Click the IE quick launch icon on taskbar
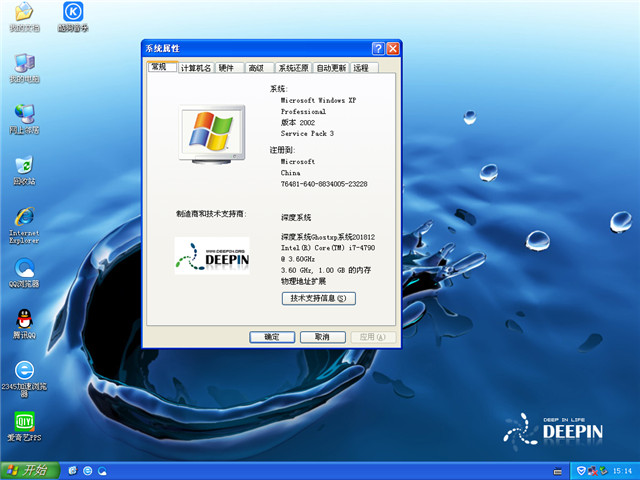Image resolution: width=640 pixels, height=480 pixels. 87,471
